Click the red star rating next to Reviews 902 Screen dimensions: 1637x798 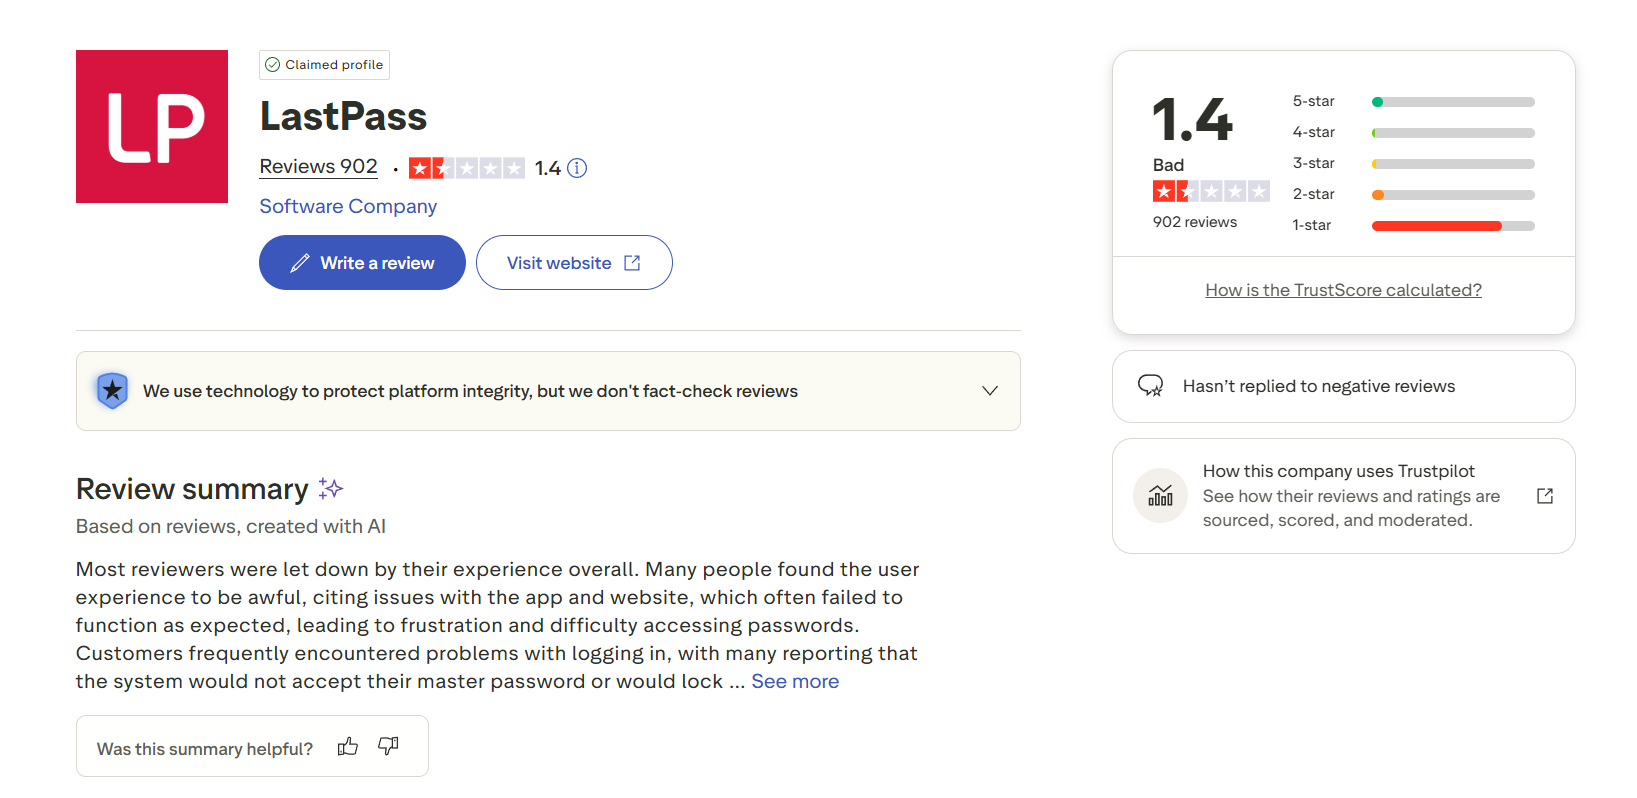[466, 168]
